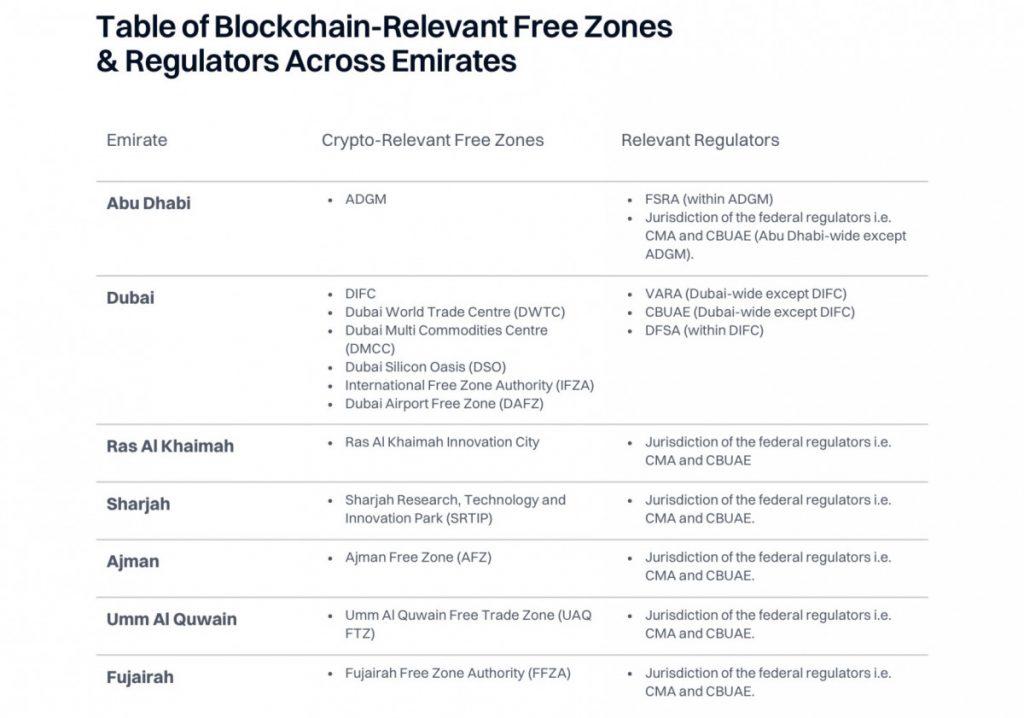Click the DIFC free zone entry

pyautogui.click(x=360, y=294)
